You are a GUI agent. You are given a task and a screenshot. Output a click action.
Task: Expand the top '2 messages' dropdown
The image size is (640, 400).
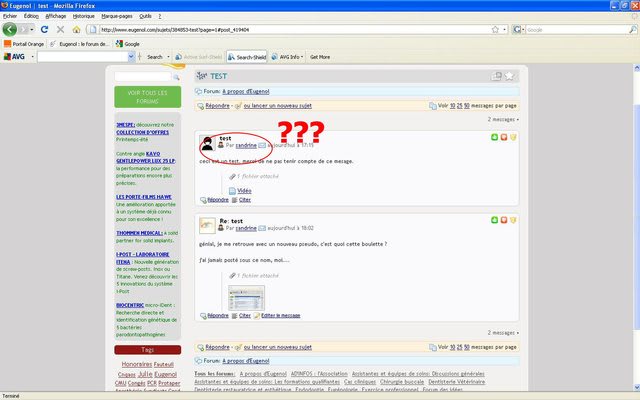point(503,119)
